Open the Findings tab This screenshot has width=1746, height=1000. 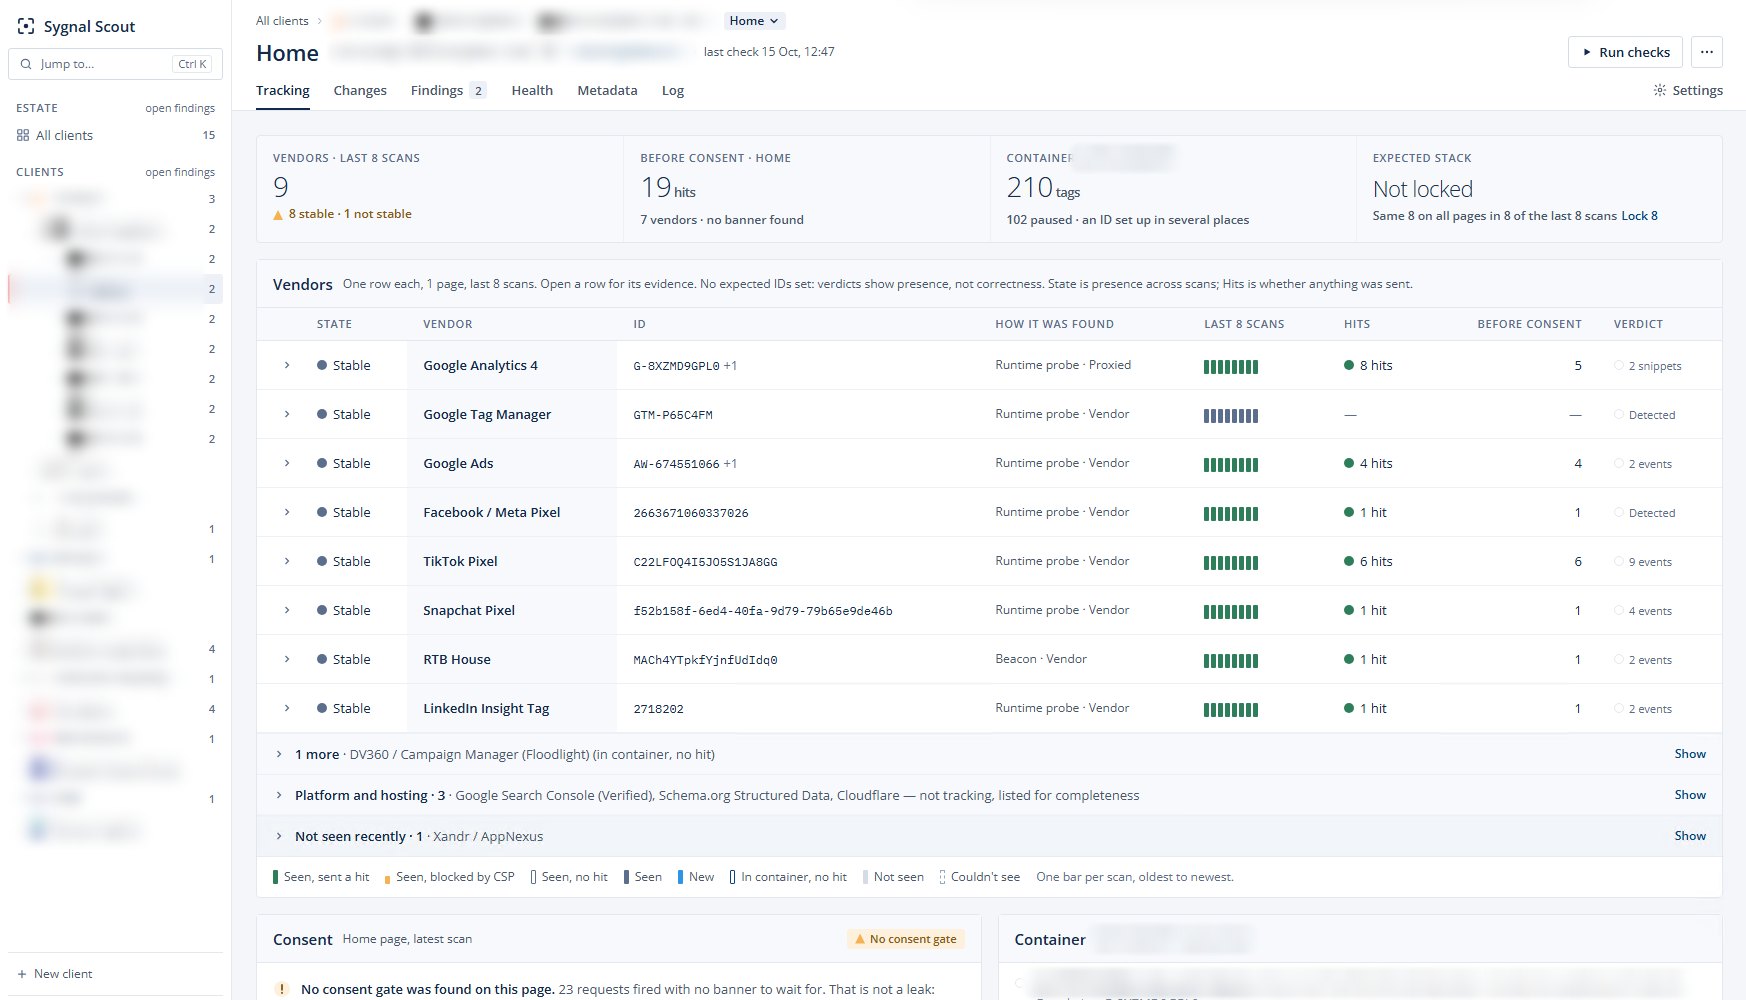pos(448,90)
